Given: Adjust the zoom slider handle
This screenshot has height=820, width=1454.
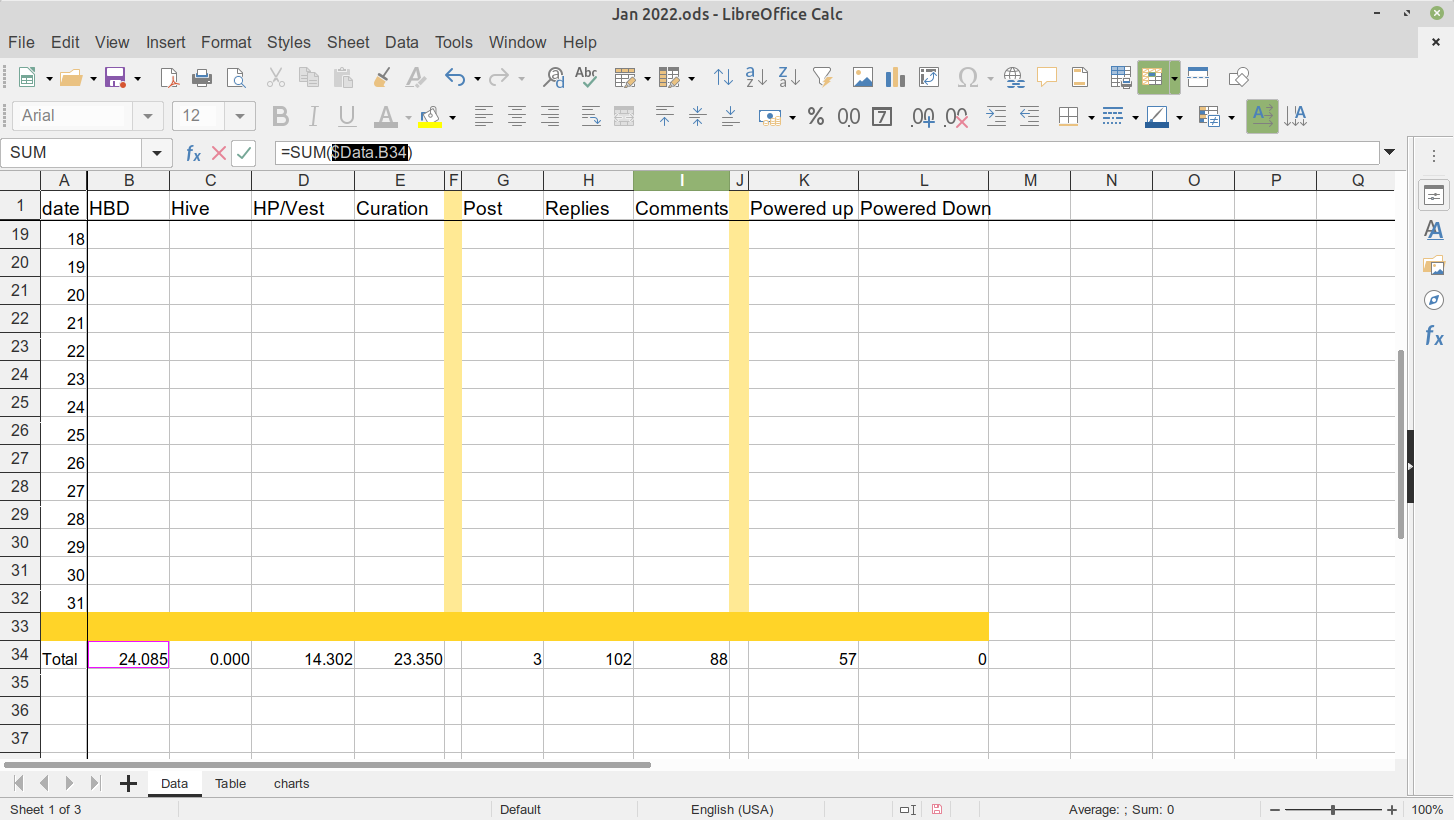Looking at the screenshot, I should (x=1333, y=810).
